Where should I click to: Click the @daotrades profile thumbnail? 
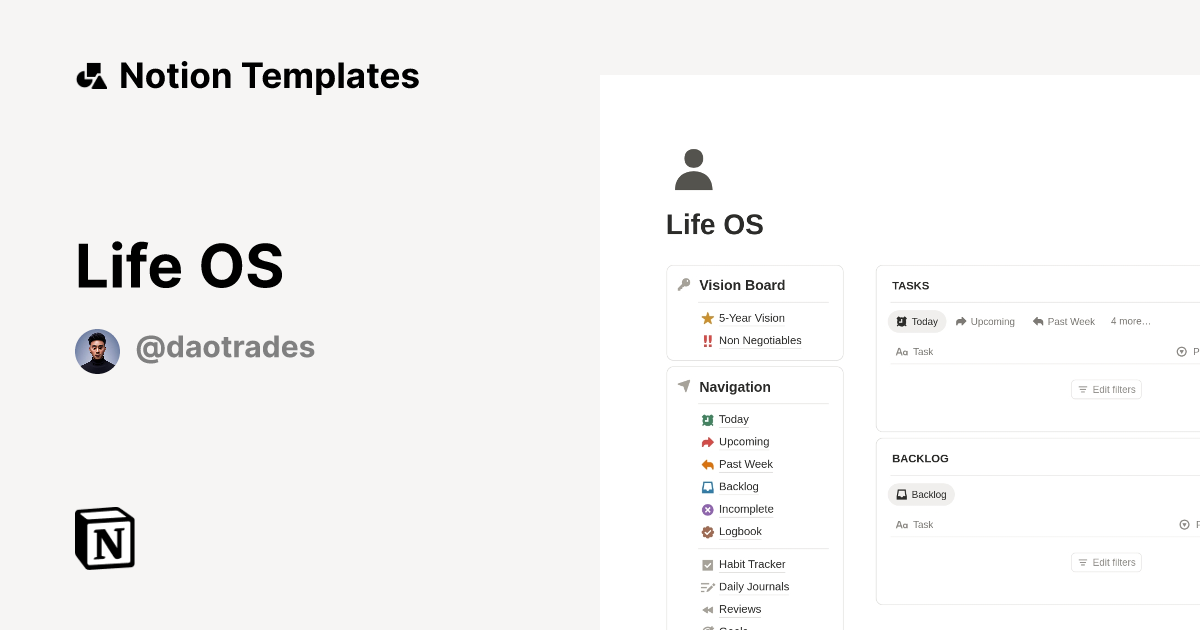(x=97, y=351)
